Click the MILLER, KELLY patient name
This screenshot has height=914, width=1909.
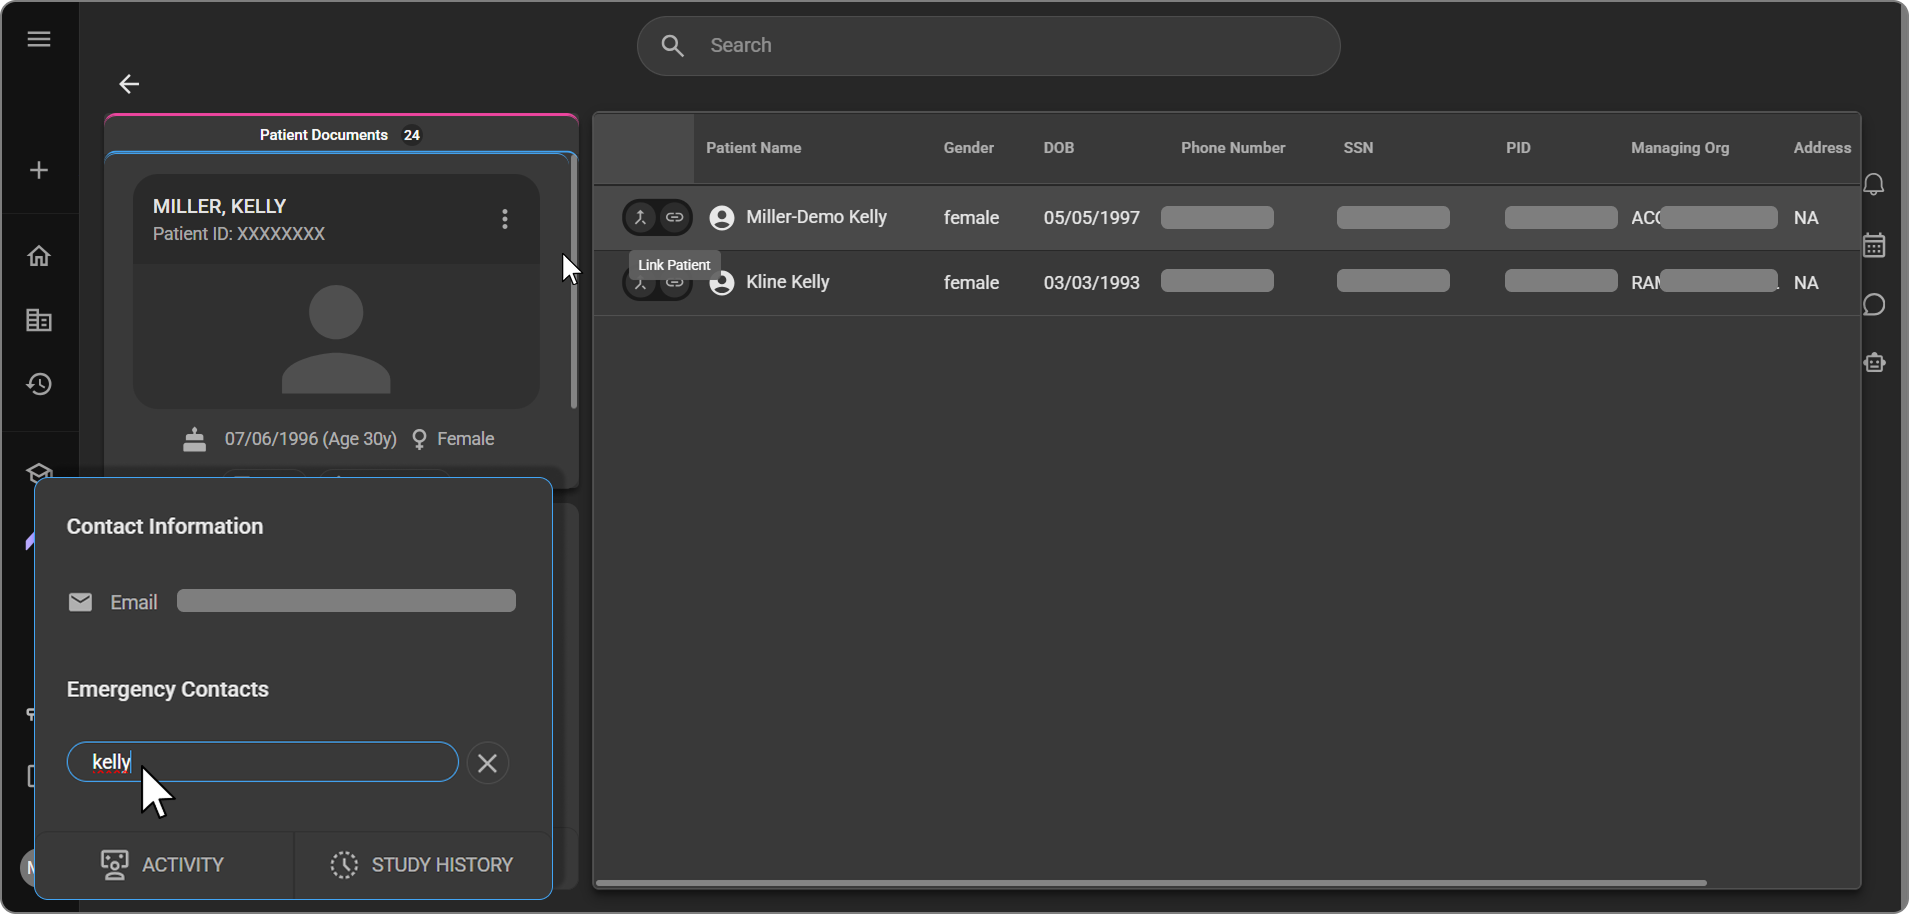219,206
